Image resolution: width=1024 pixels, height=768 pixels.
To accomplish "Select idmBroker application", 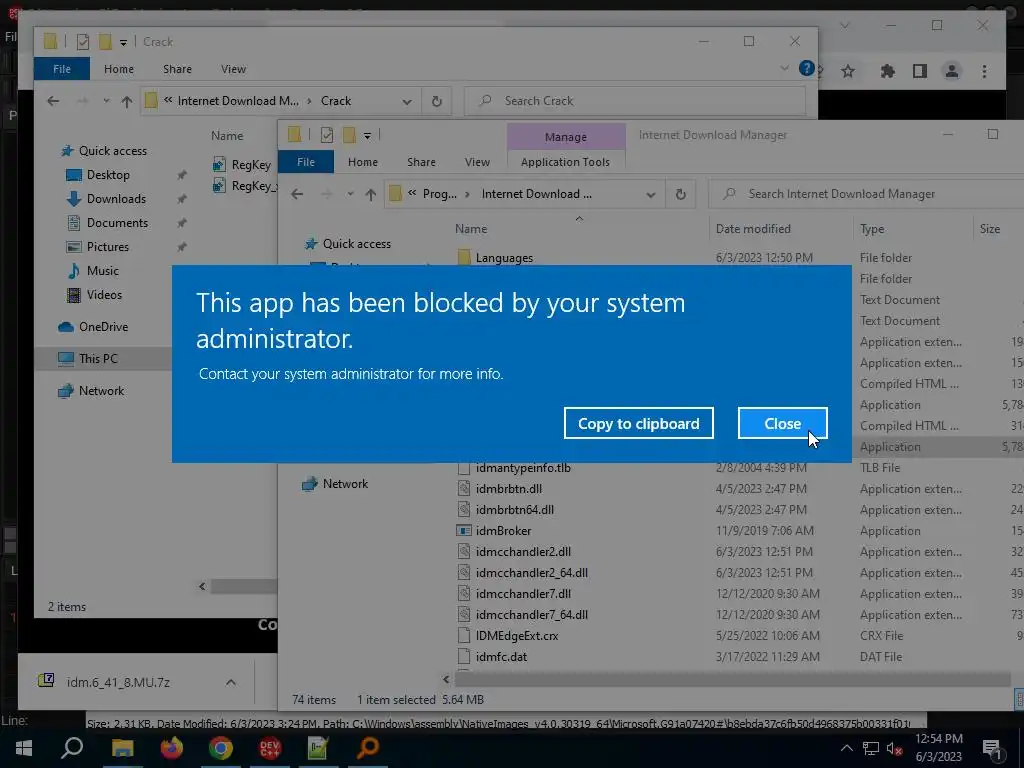I will pos(504,531).
